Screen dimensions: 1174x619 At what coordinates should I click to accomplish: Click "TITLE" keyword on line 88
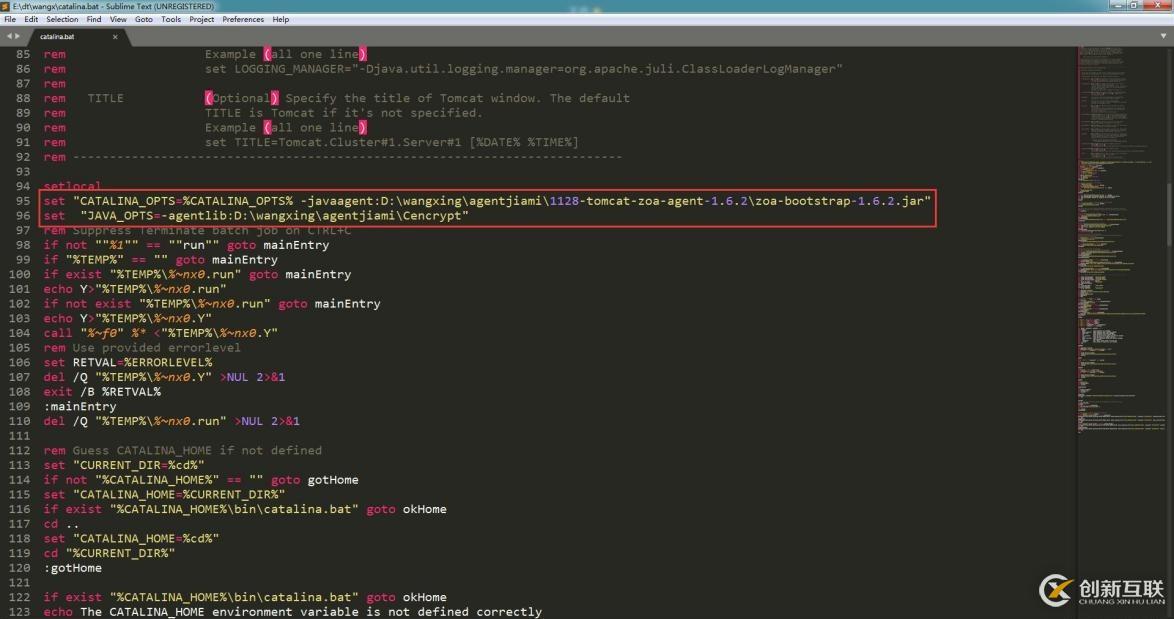click(106, 98)
